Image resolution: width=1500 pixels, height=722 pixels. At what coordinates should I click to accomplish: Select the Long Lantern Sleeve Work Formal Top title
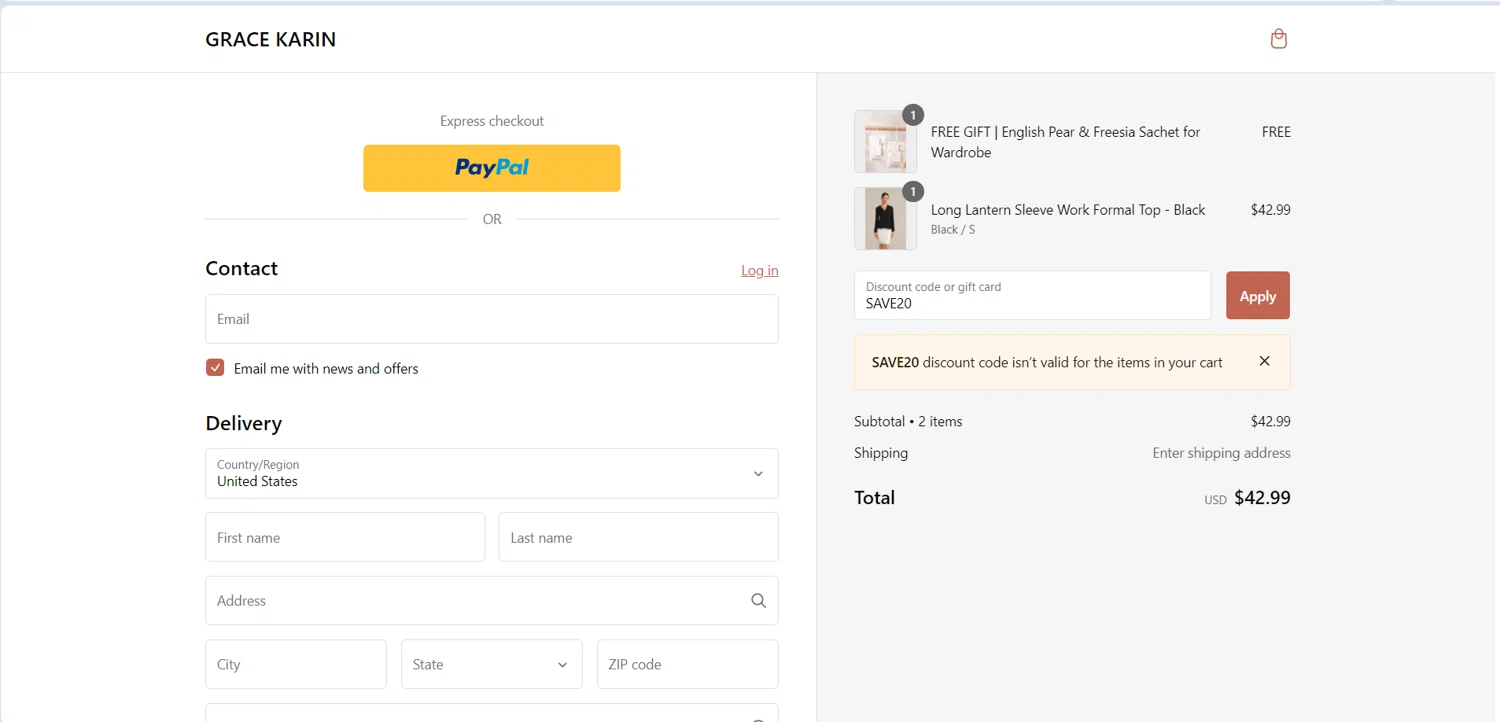[1068, 210]
